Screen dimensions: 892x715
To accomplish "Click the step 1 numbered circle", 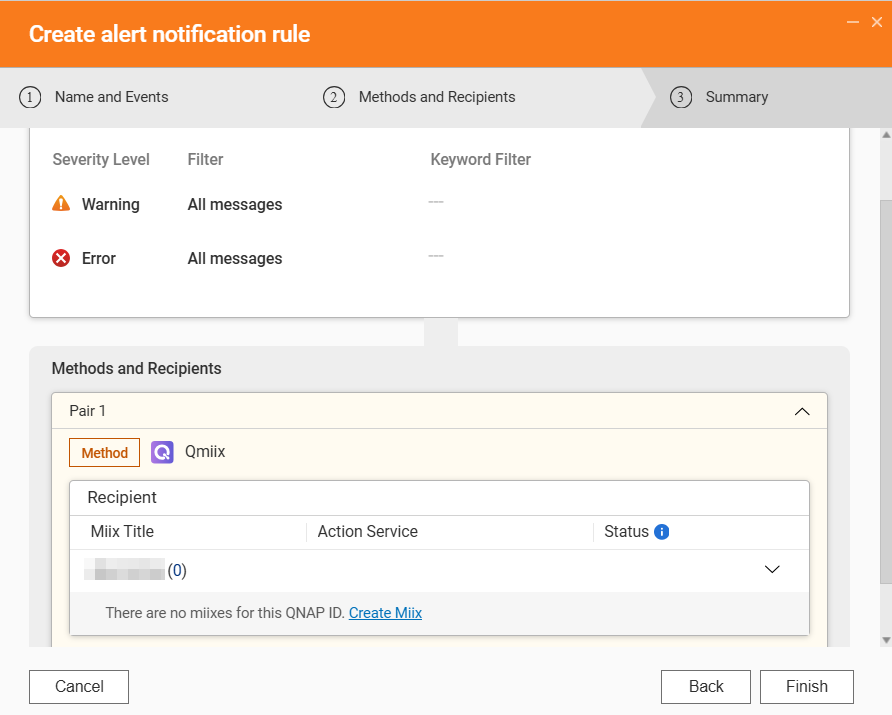I will coord(29,97).
